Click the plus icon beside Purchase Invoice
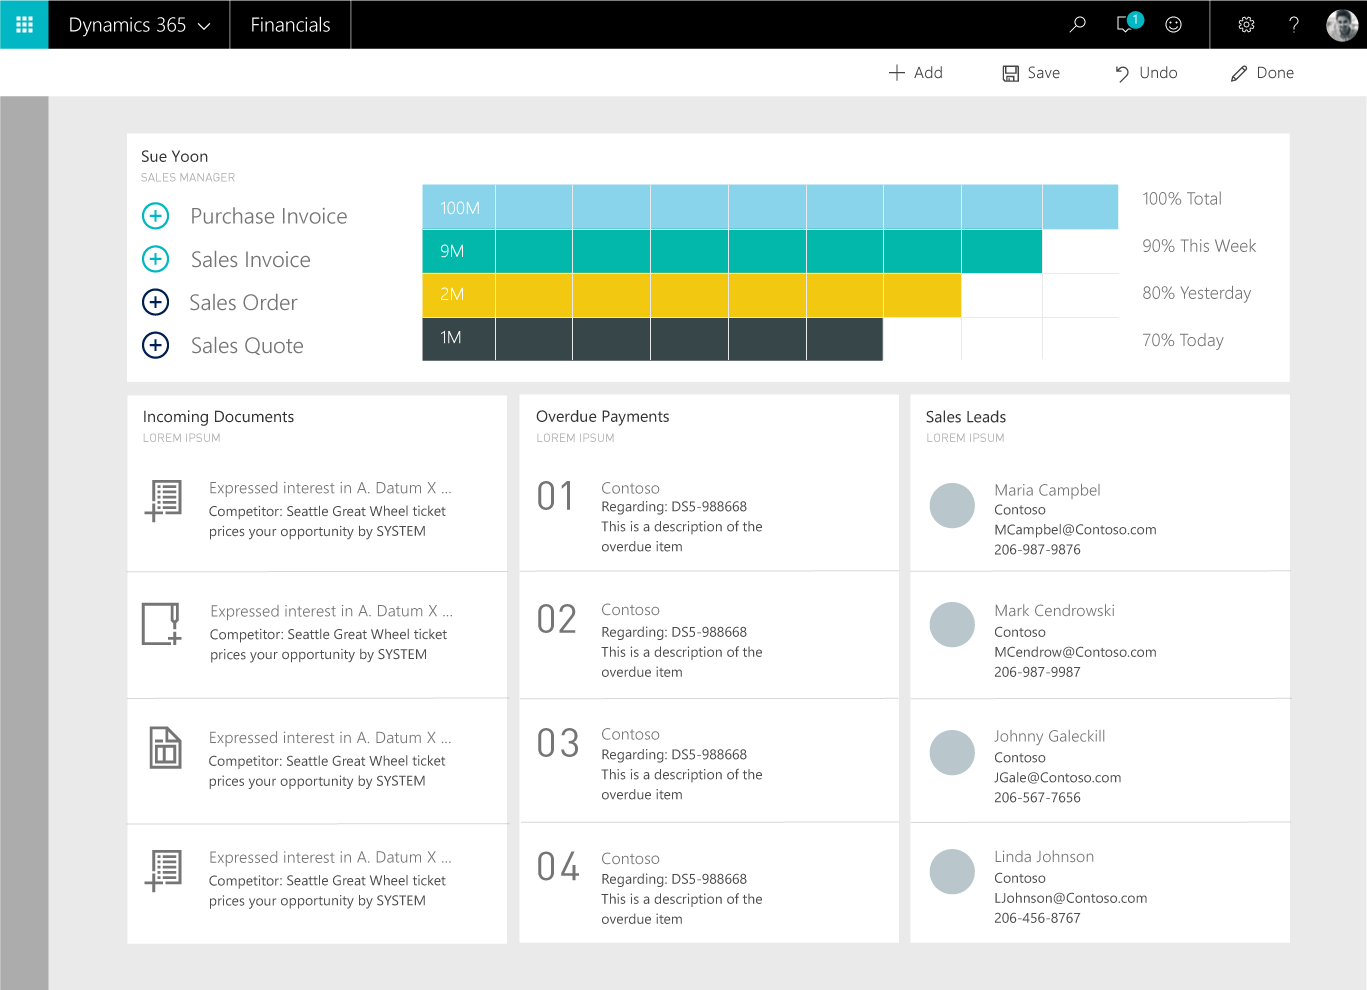This screenshot has height=990, width=1367. [x=156, y=216]
